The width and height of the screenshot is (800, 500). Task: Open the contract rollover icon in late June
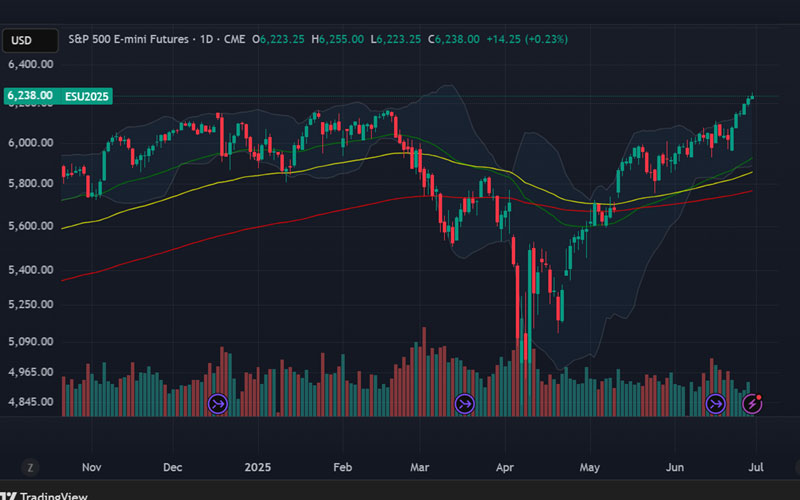pos(716,404)
